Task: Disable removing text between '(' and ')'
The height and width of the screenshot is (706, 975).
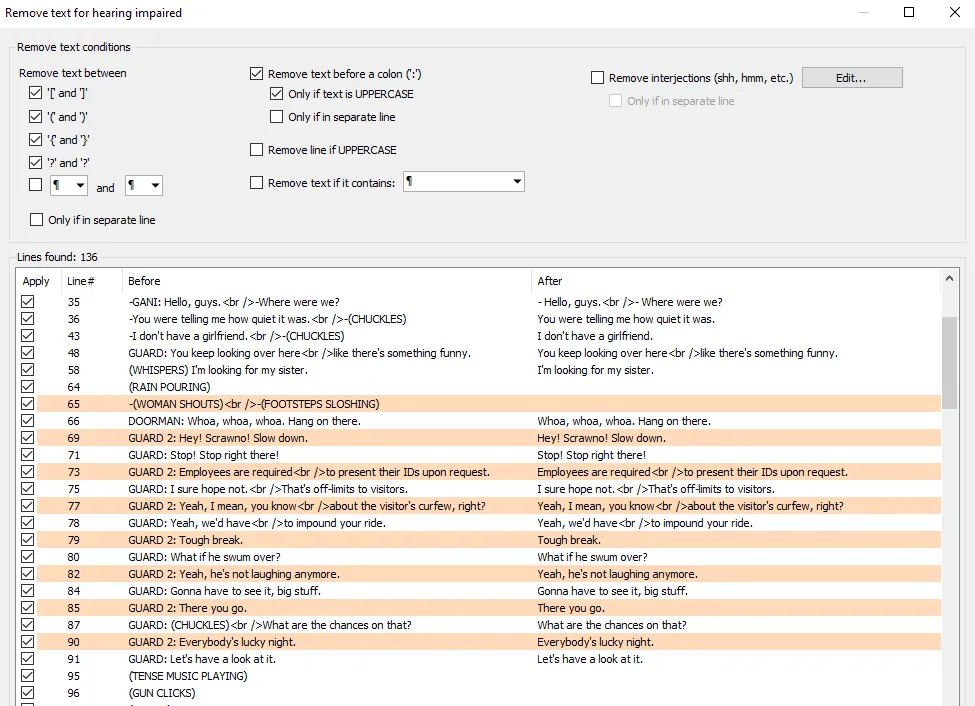Action: click(36, 116)
